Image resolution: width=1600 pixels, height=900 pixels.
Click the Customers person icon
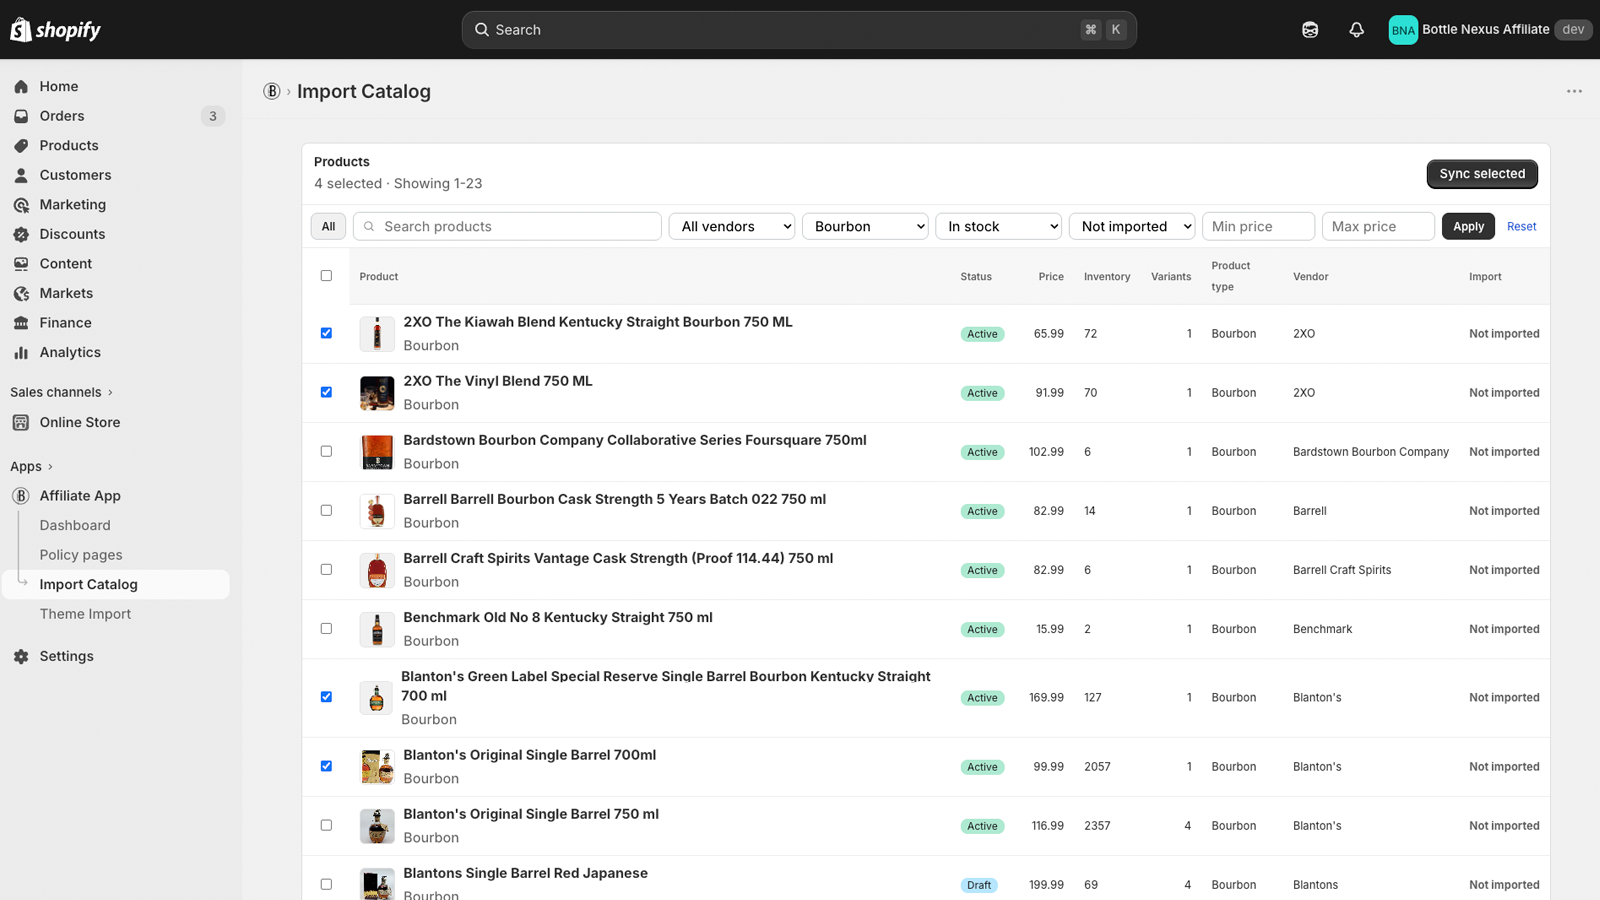[x=21, y=175]
